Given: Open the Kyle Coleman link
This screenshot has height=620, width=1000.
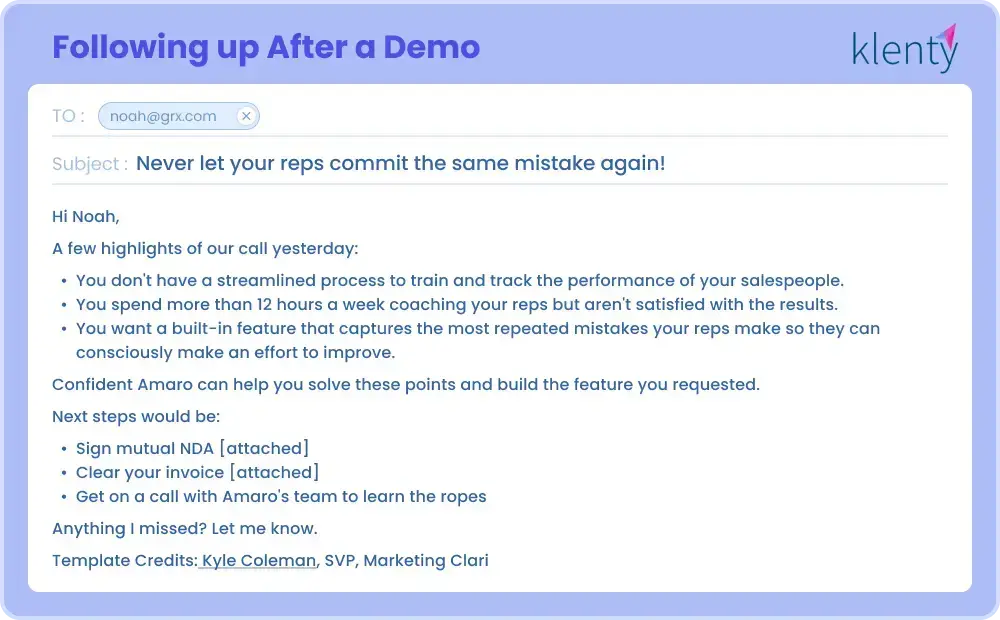Looking at the screenshot, I should (258, 560).
